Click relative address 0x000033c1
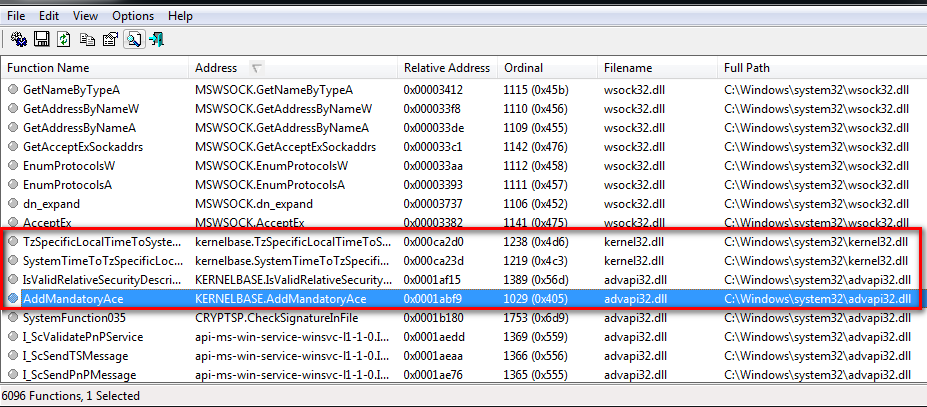The width and height of the screenshot is (927, 407). (x=433, y=147)
